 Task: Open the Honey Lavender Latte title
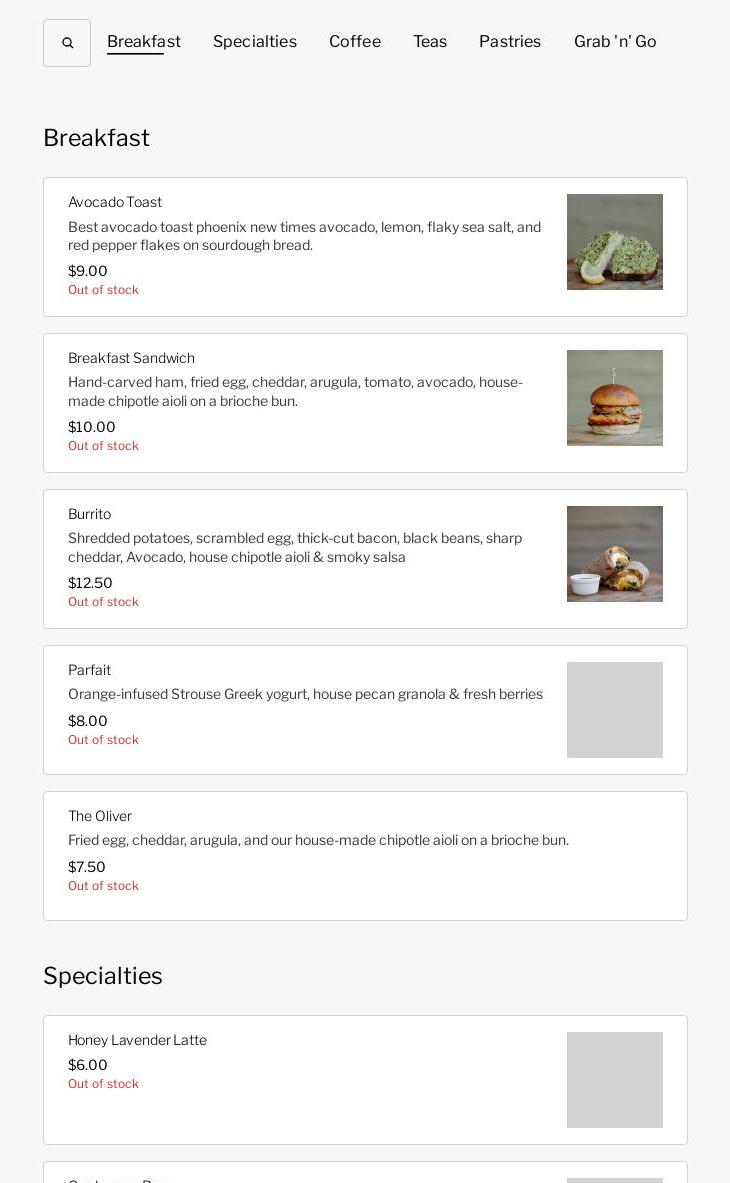[x=137, y=1040]
